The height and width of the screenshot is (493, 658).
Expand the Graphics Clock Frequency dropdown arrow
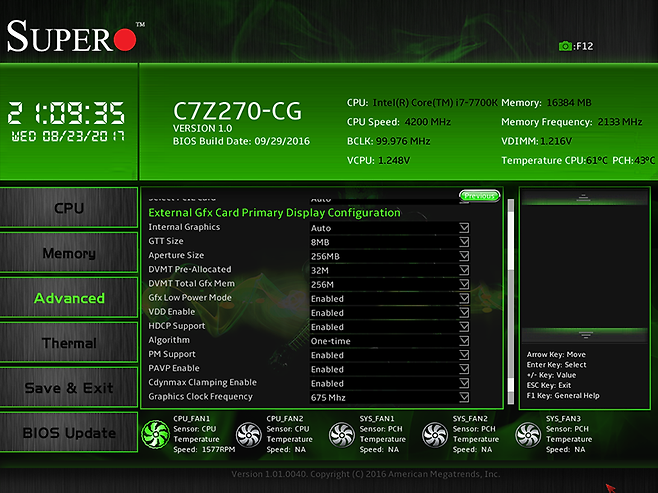[464, 397]
